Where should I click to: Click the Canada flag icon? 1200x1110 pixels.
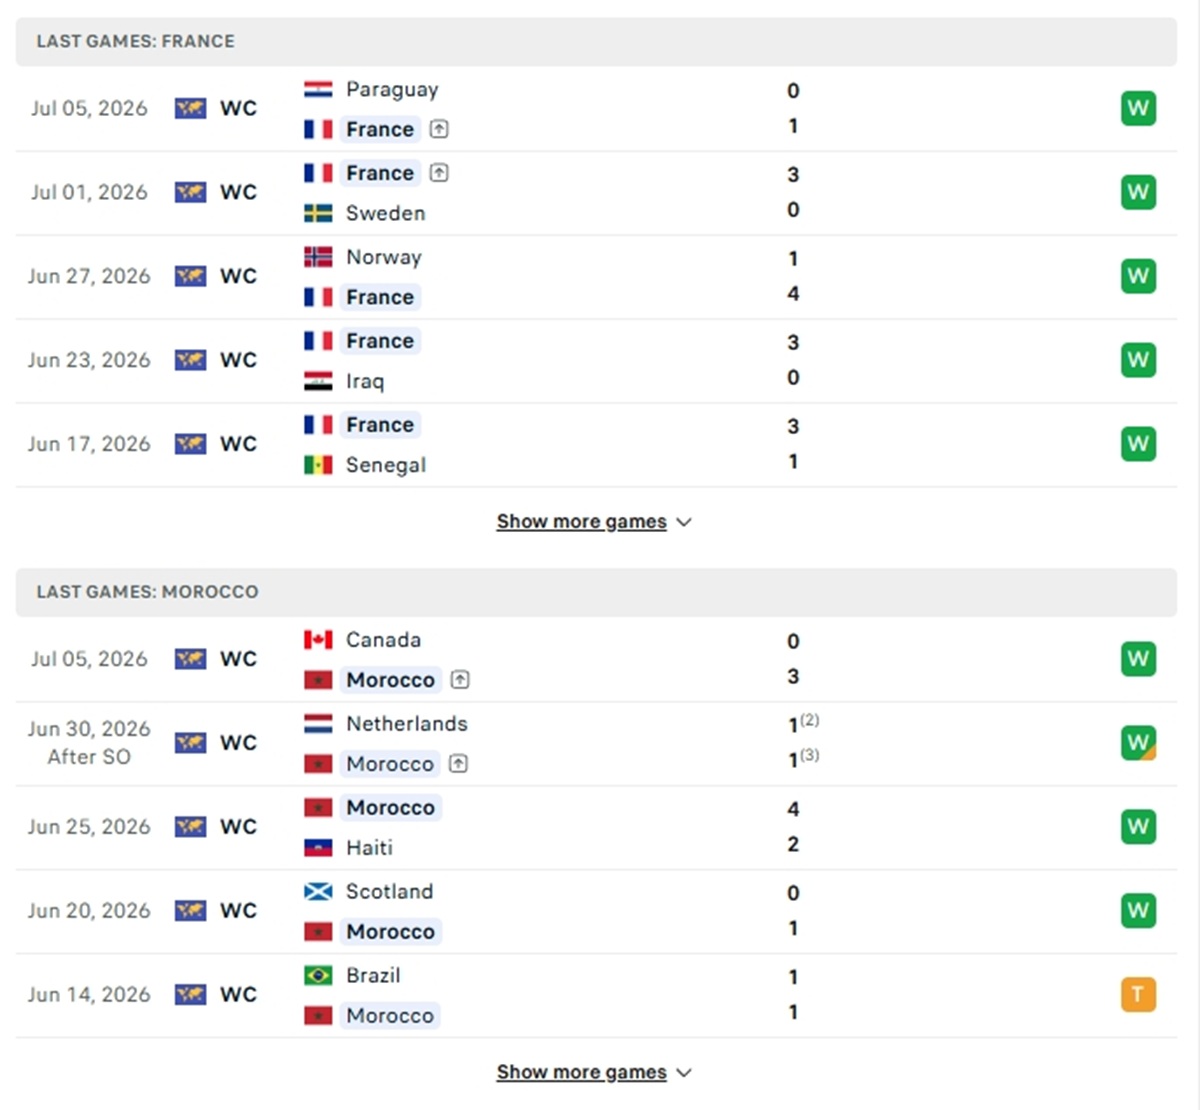pyautogui.click(x=318, y=640)
